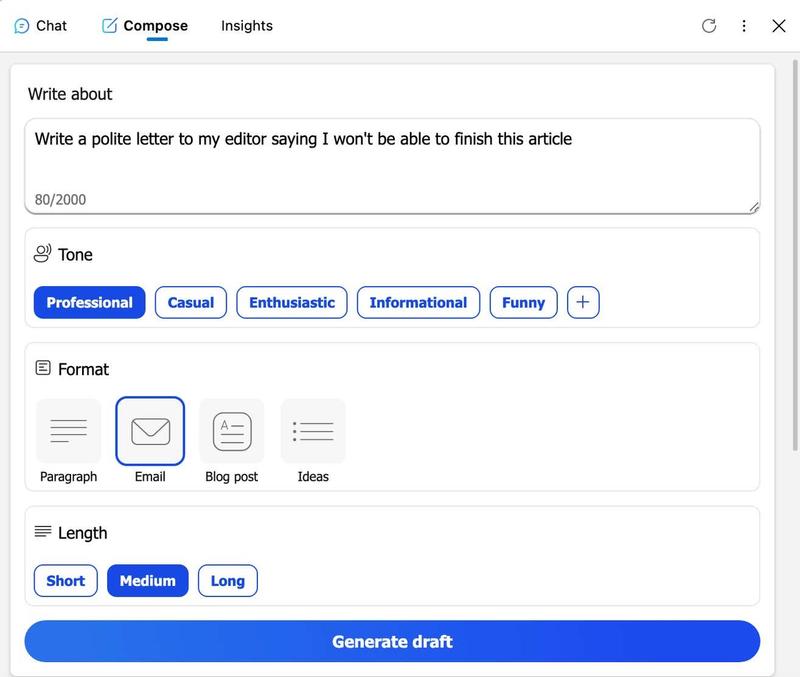Set tone to Casual
Image resolution: width=800 pixels, height=677 pixels.
191,302
